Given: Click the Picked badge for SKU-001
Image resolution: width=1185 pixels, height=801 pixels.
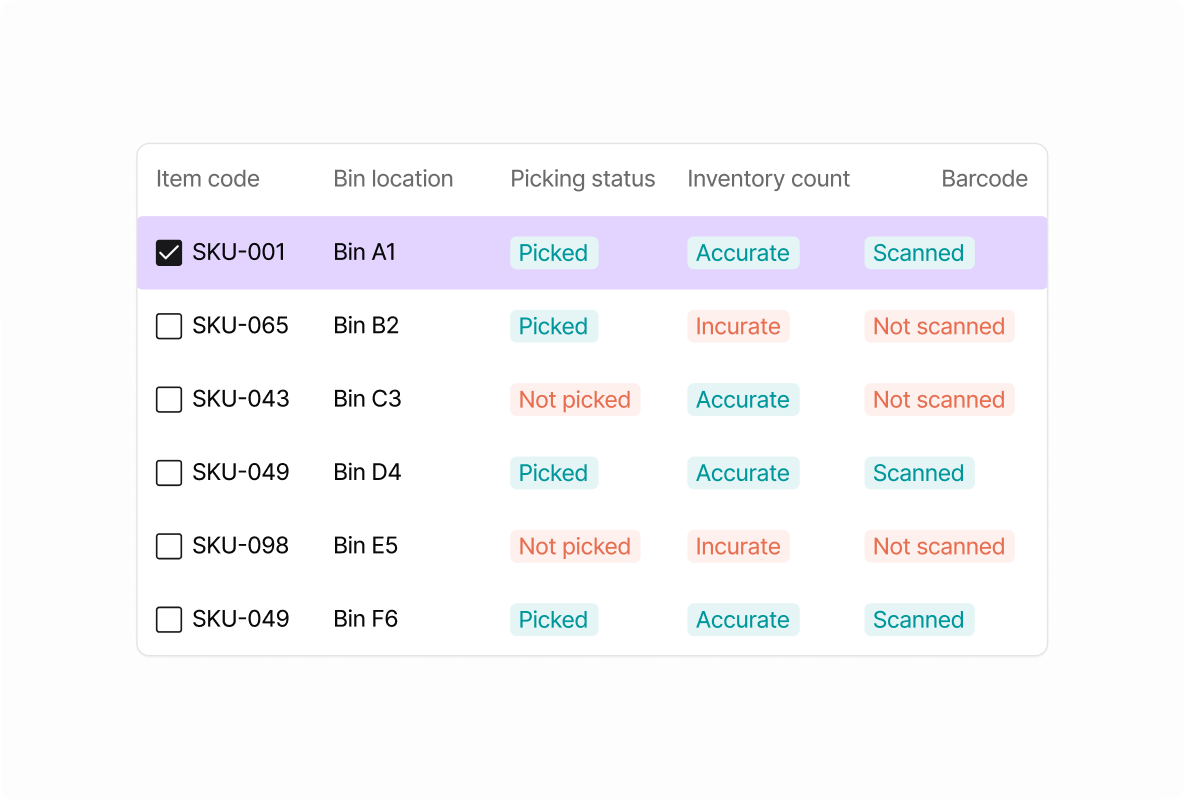Looking at the screenshot, I should (553, 253).
